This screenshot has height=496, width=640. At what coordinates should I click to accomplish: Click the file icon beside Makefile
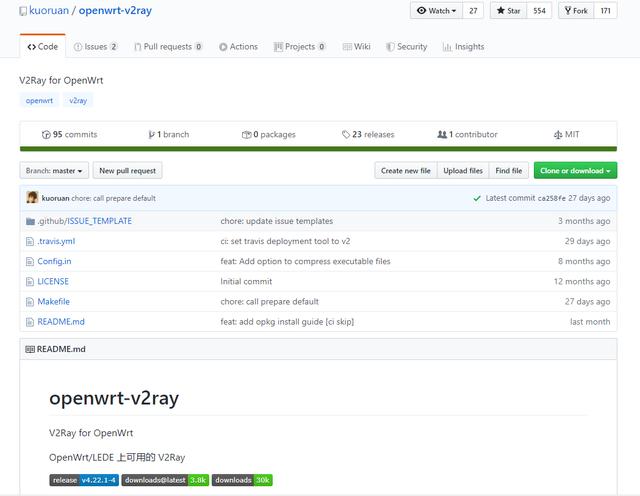(30, 302)
